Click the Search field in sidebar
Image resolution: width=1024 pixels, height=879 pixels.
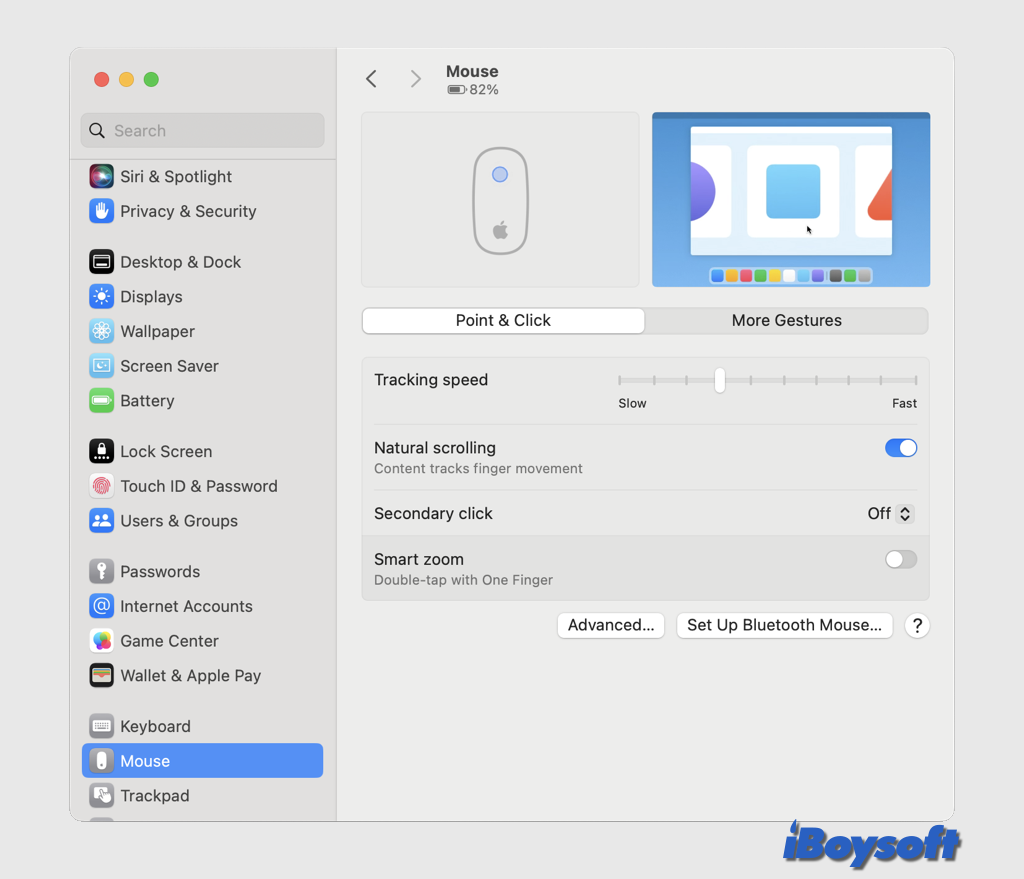point(203,131)
